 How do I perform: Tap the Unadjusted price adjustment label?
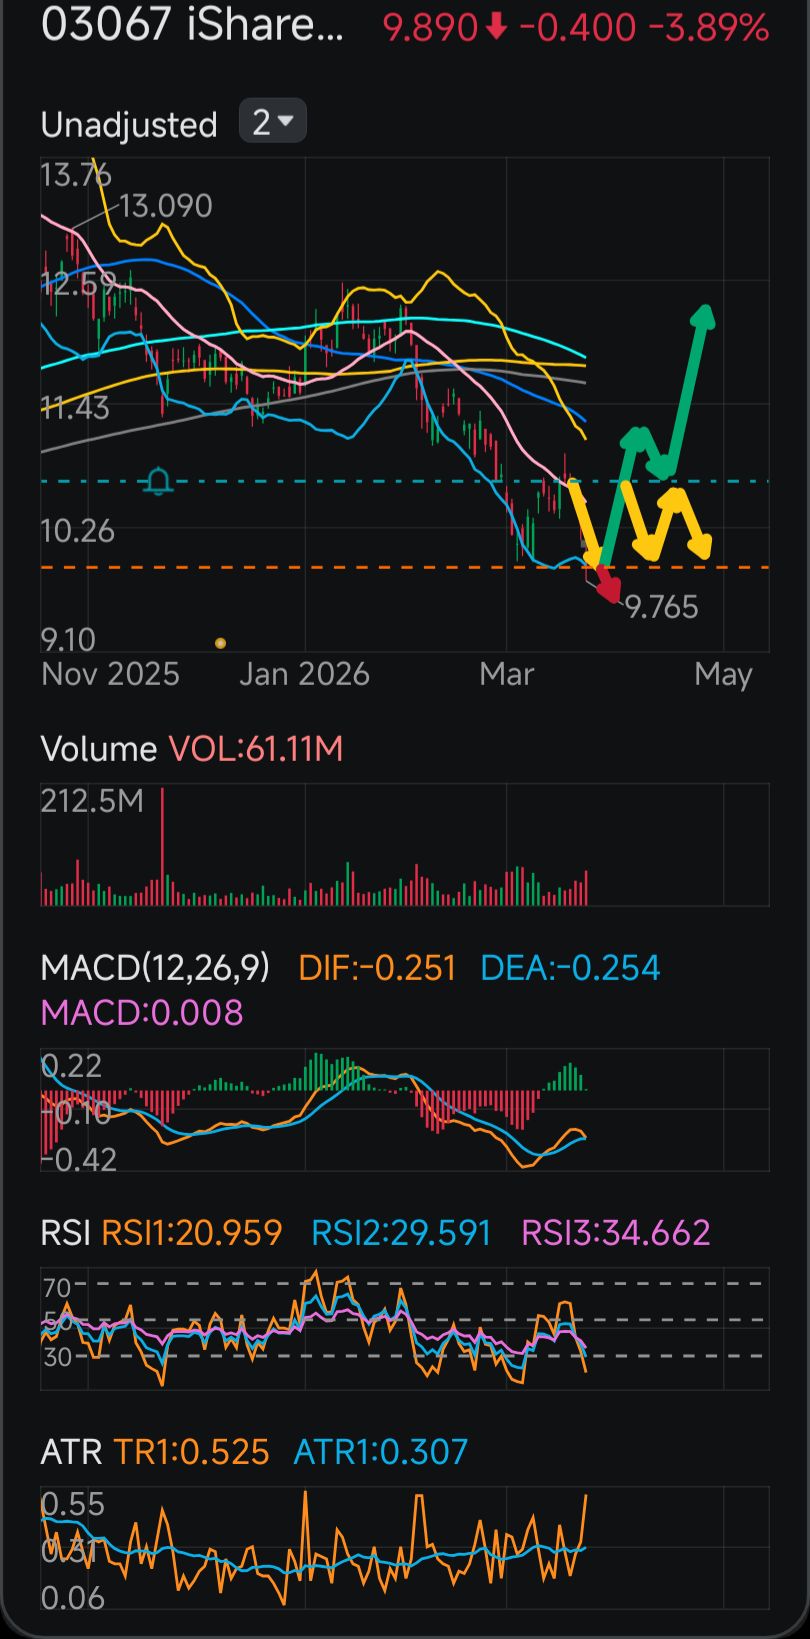pyautogui.click(x=129, y=125)
